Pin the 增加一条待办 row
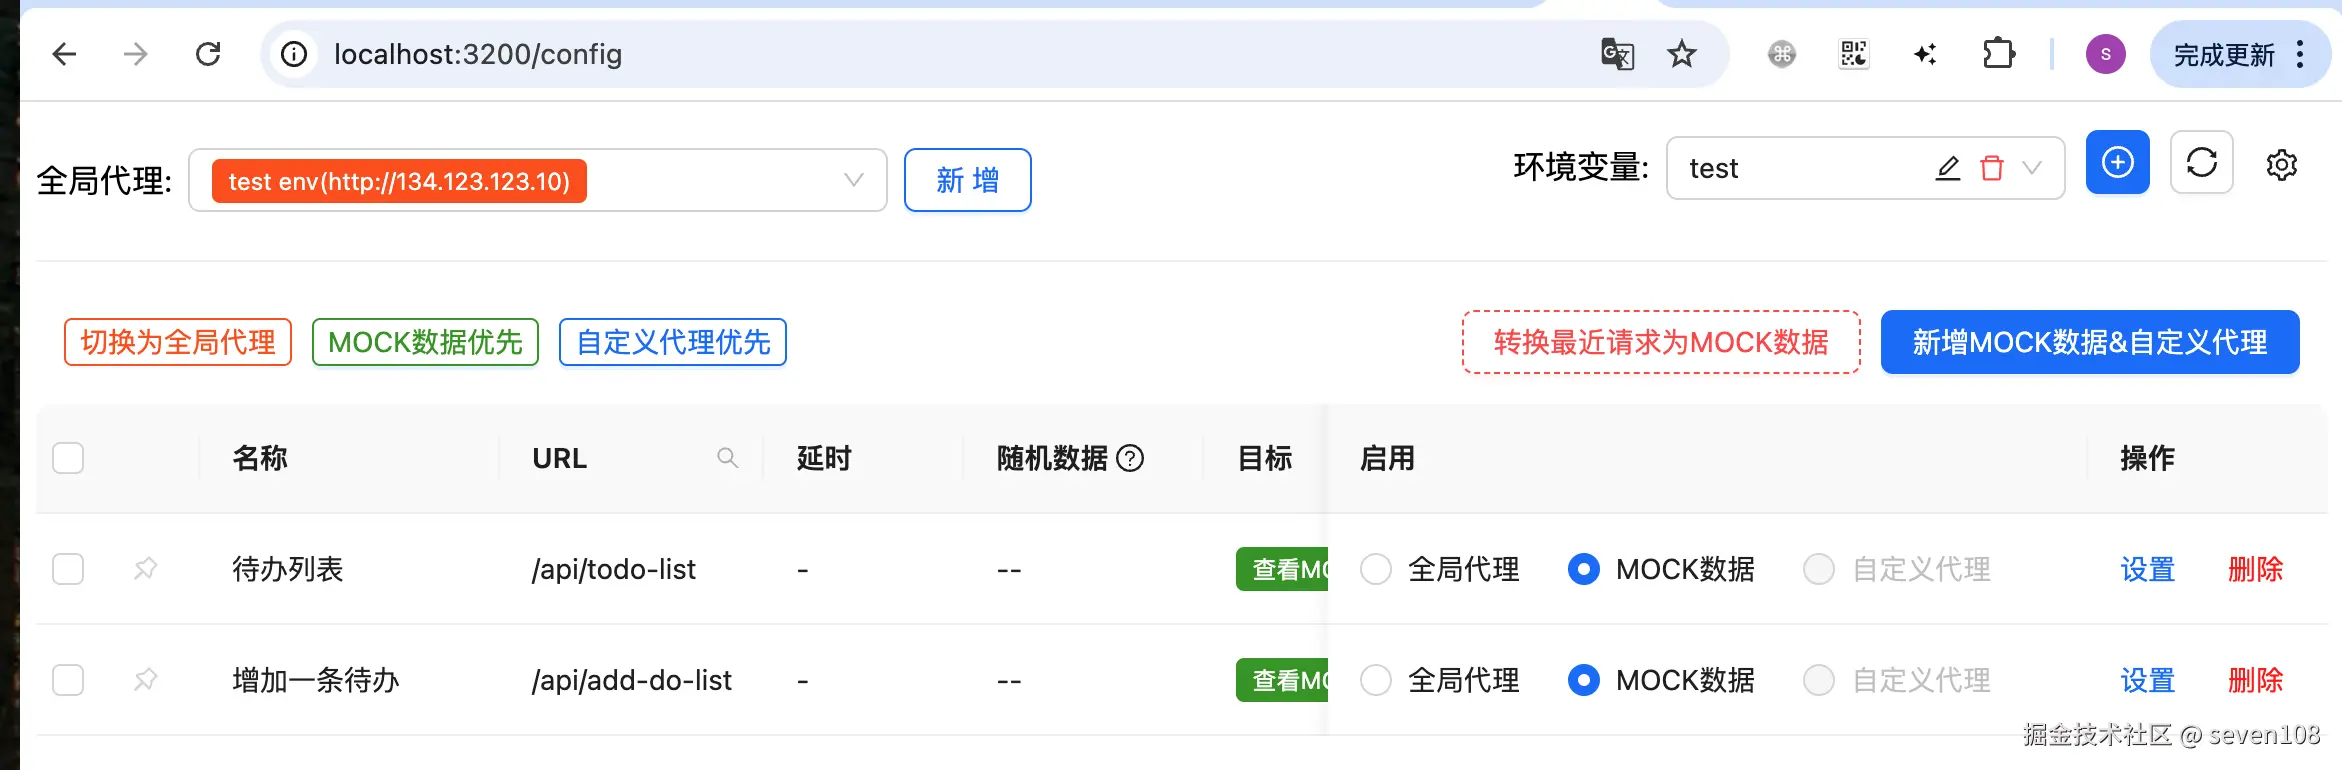Viewport: 2342px width, 770px height. pyautogui.click(x=146, y=680)
